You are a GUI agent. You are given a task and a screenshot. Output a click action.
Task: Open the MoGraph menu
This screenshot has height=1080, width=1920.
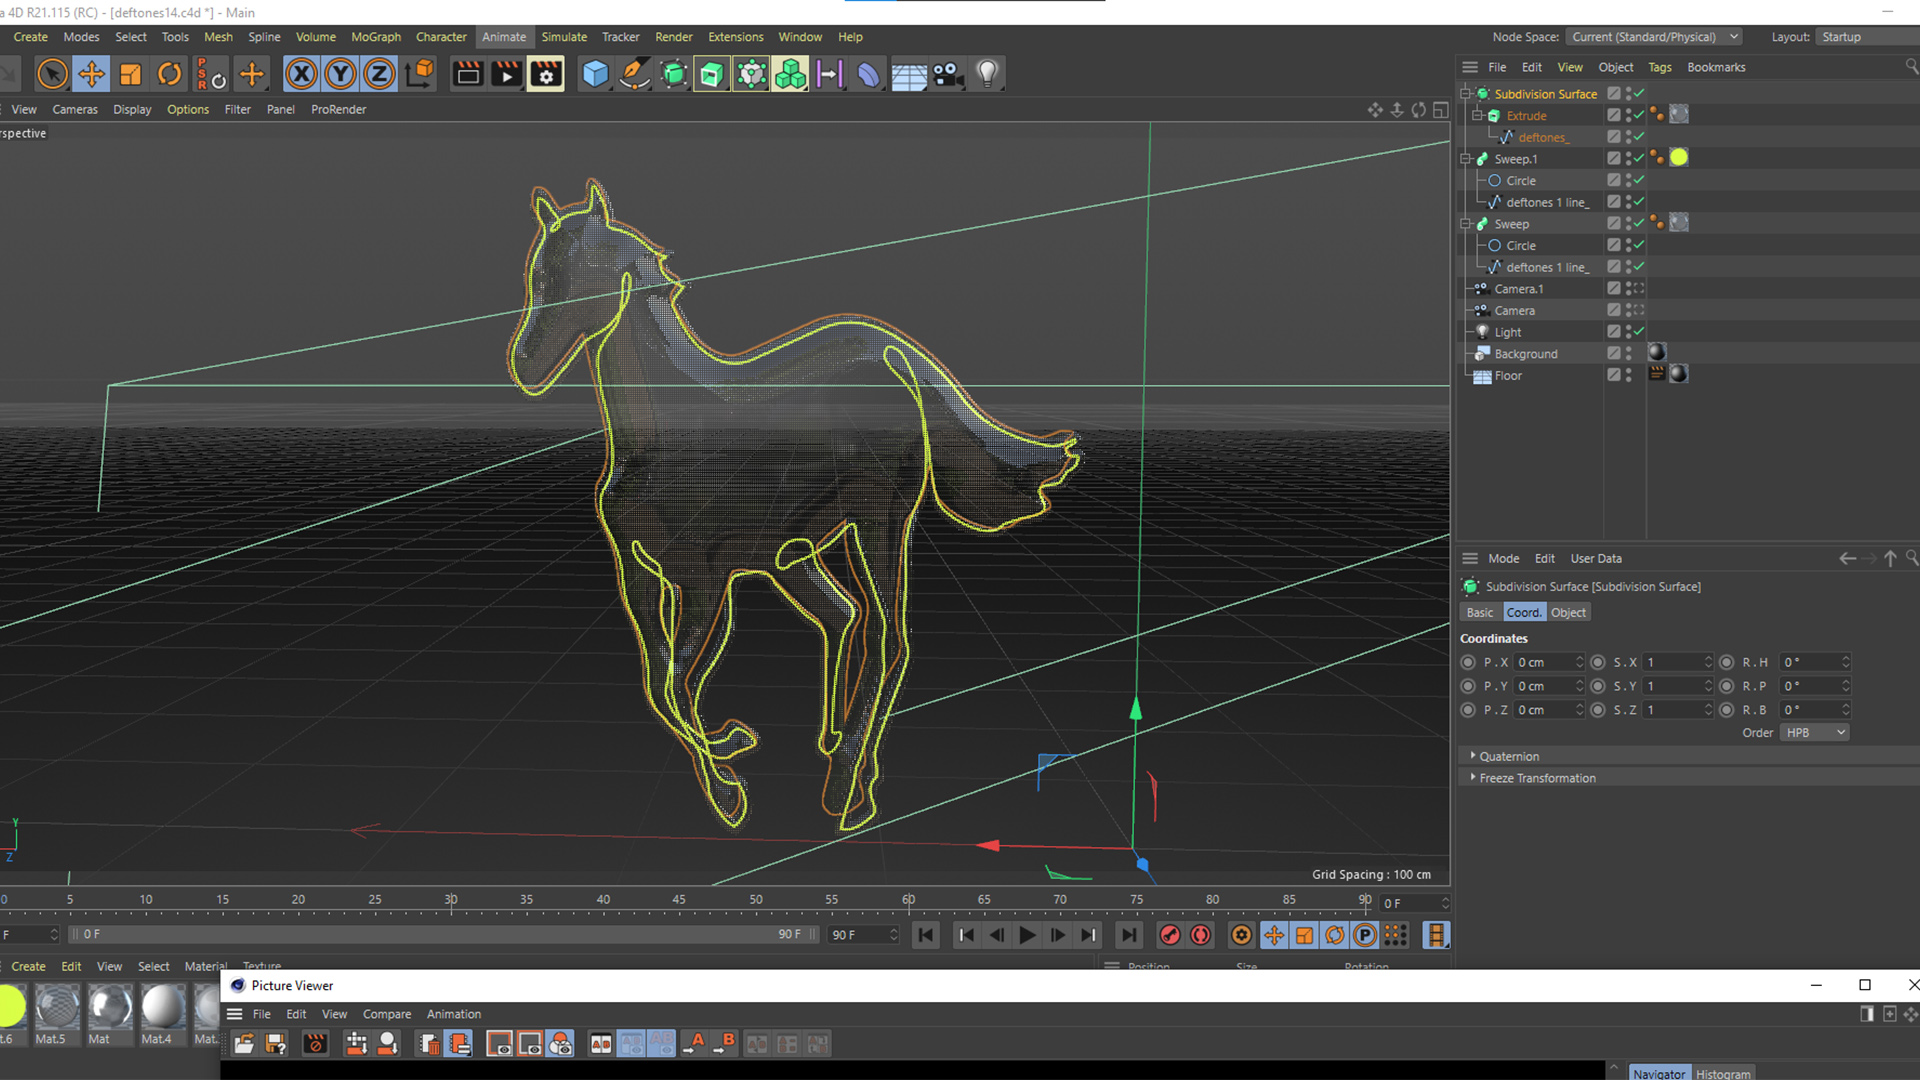[x=375, y=37]
